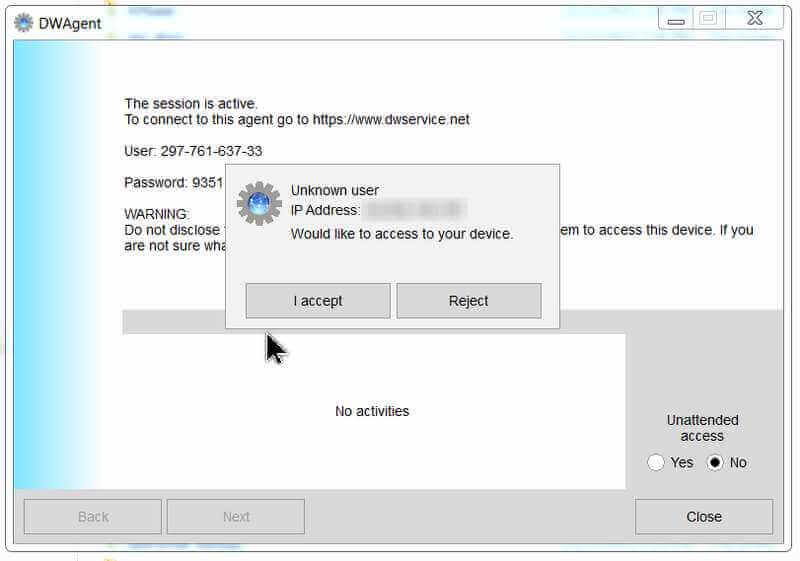
Task: Click the 'The session is active.' text
Action: tap(191, 104)
